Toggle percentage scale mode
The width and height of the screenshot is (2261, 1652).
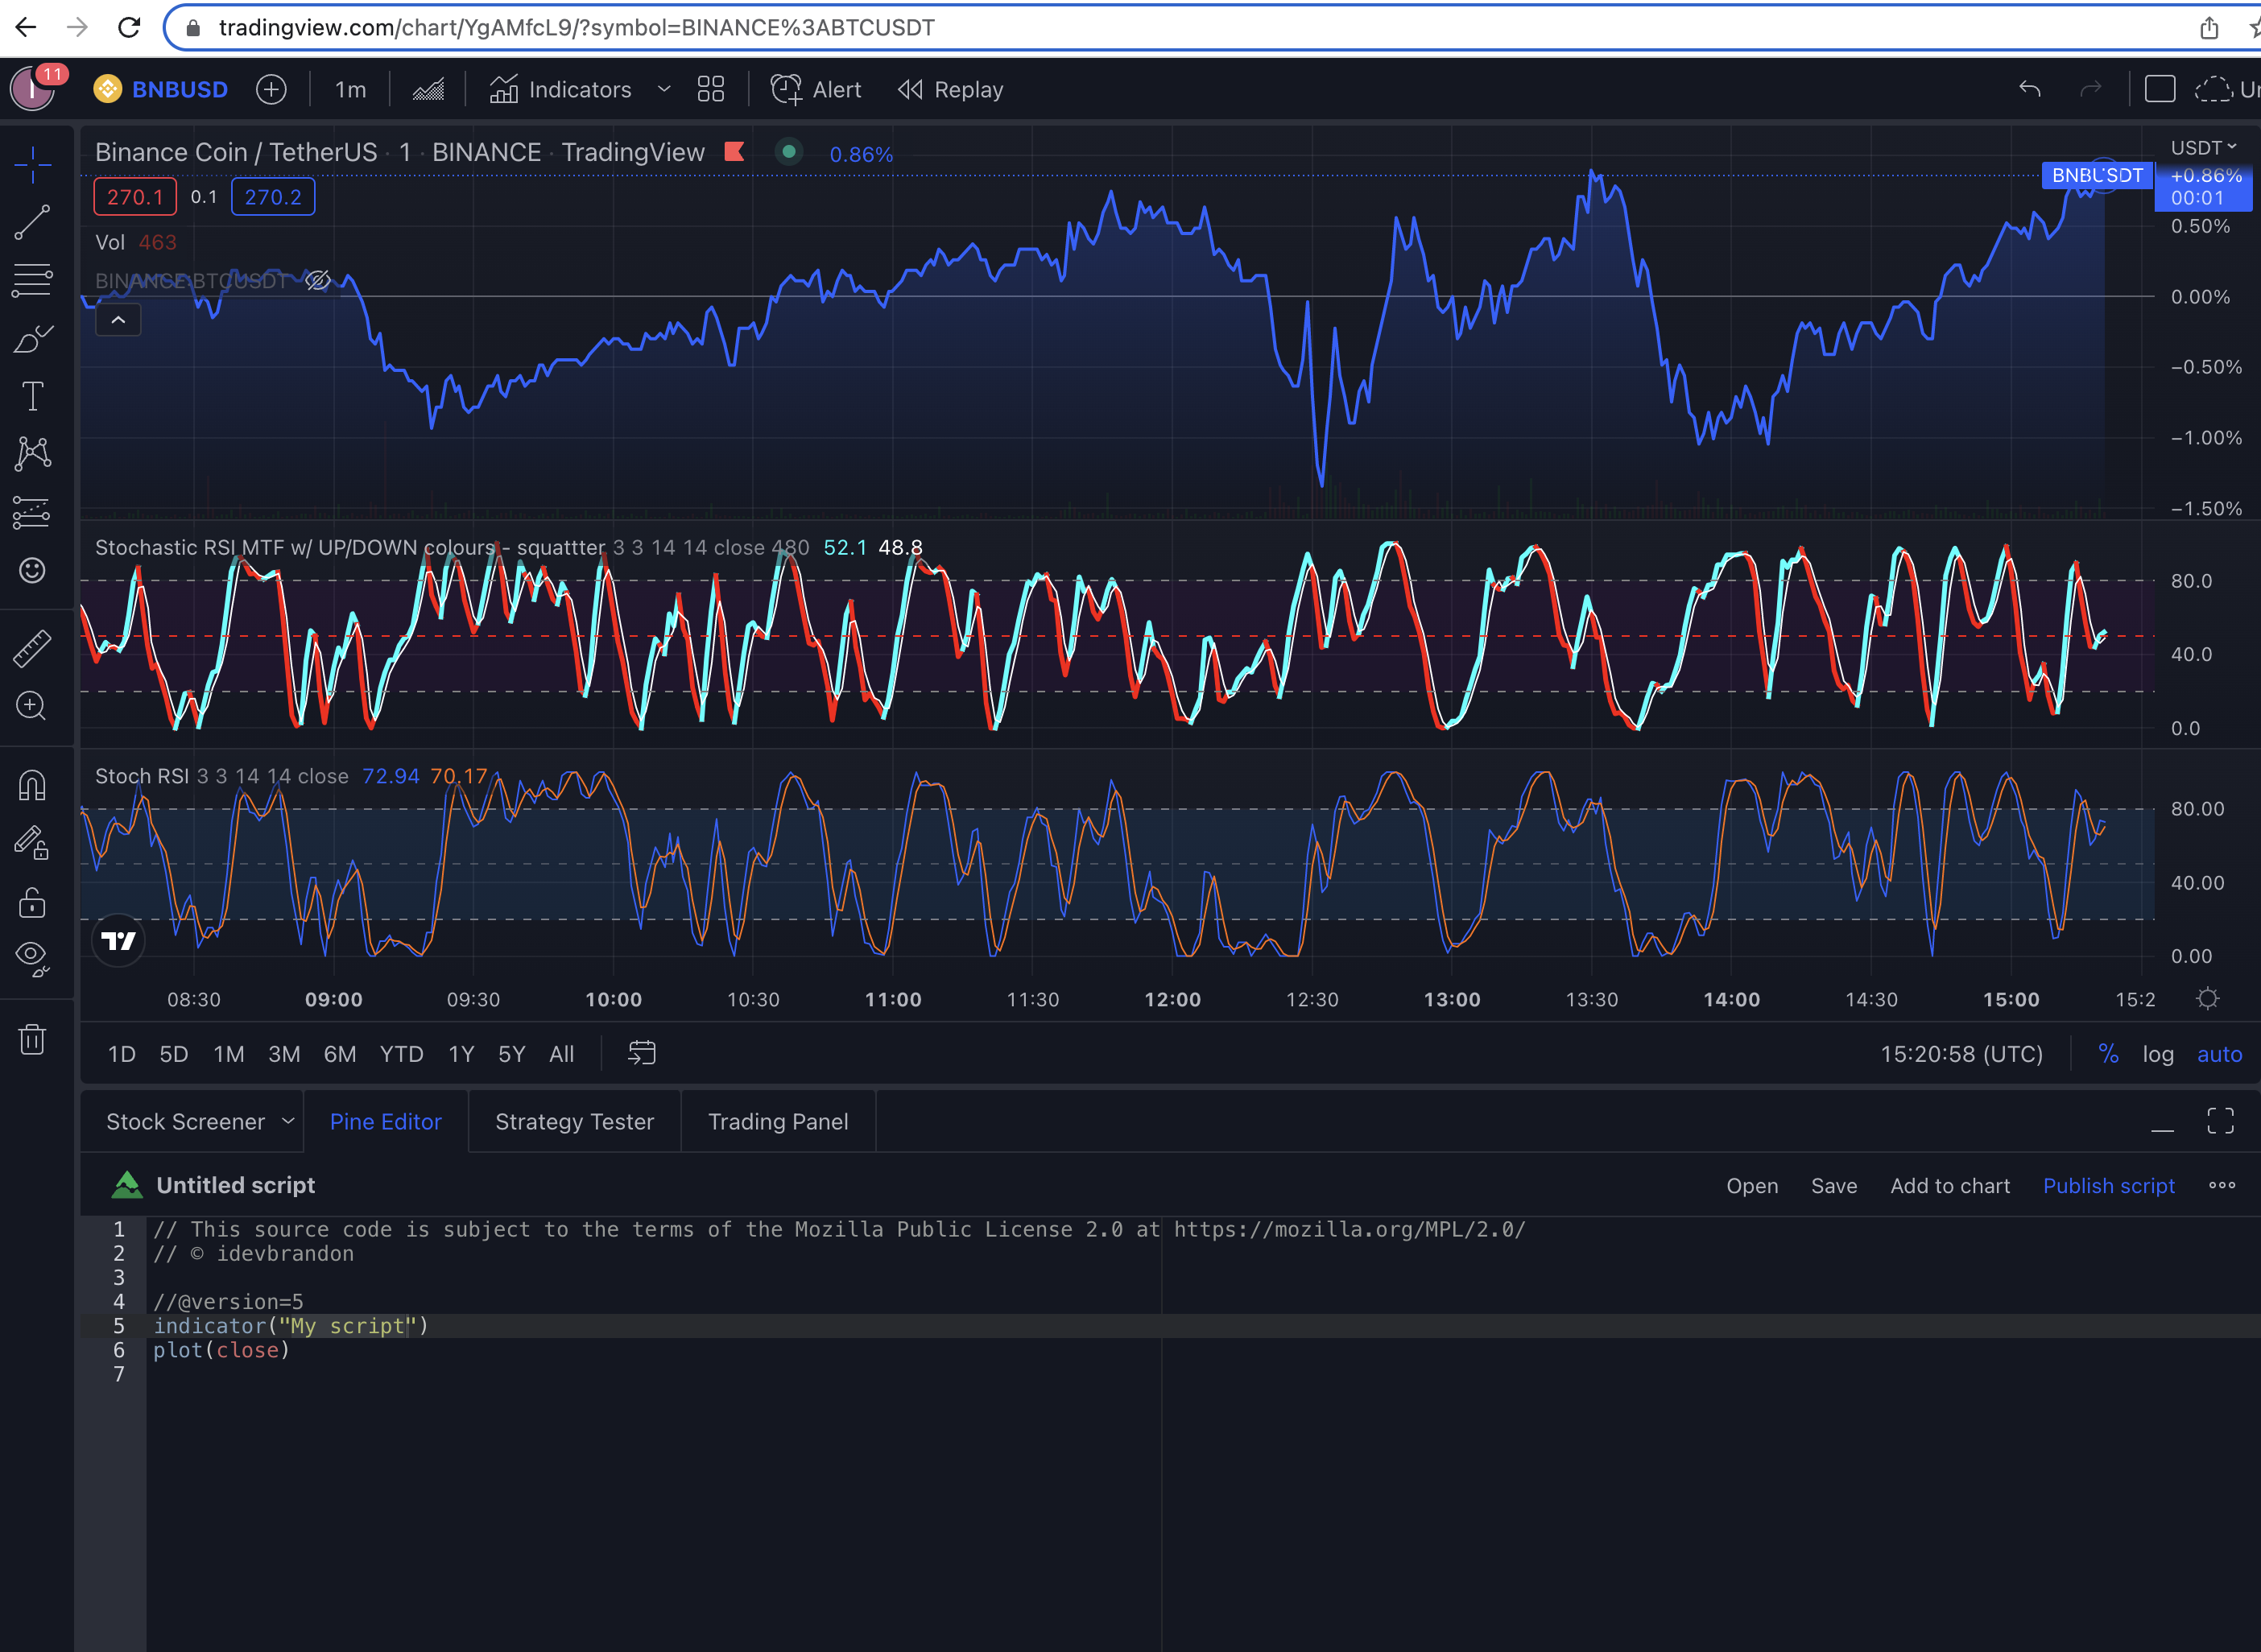[2110, 1053]
